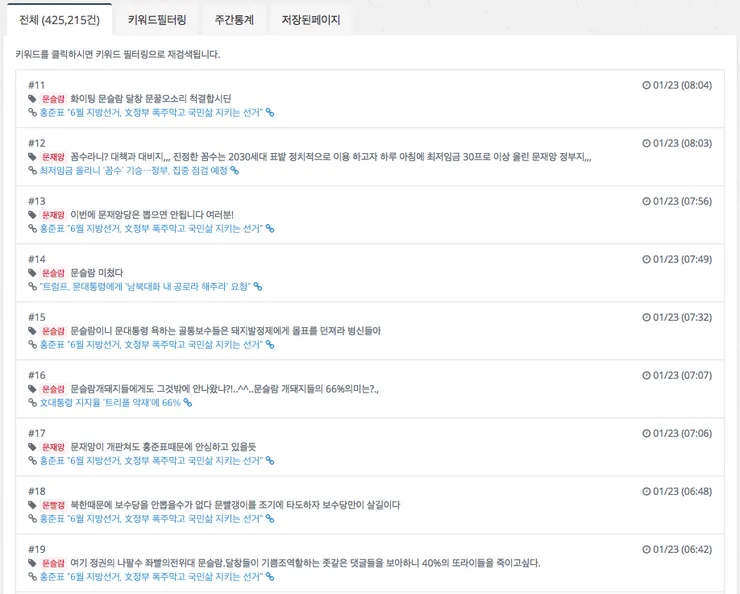Click the tag icon in row #13
The width and height of the screenshot is (740, 594).
click(x=32, y=215)
